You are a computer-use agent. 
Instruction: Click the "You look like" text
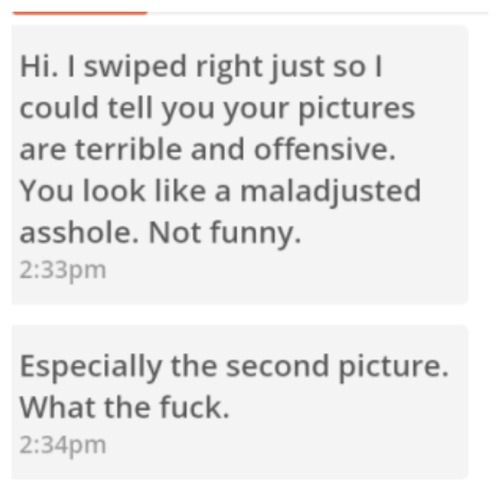click(x=113, y=191)
